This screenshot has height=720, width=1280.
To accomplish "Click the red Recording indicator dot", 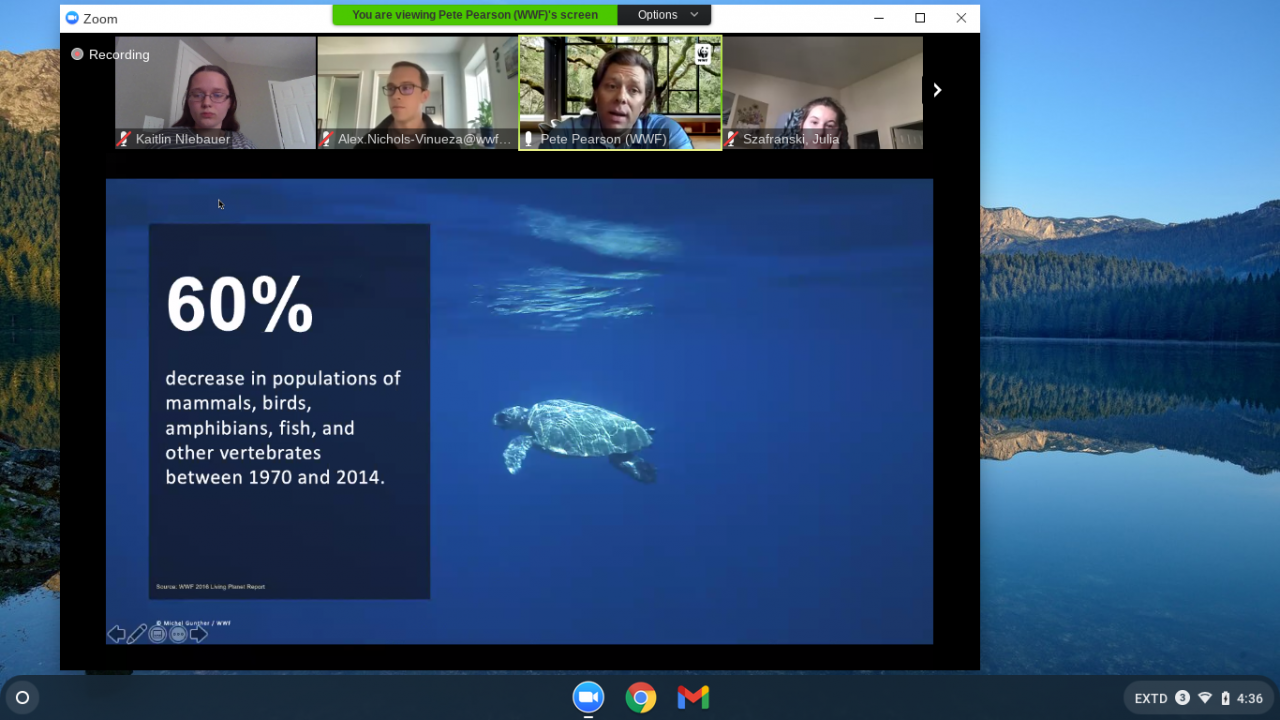I will (77, 54).
